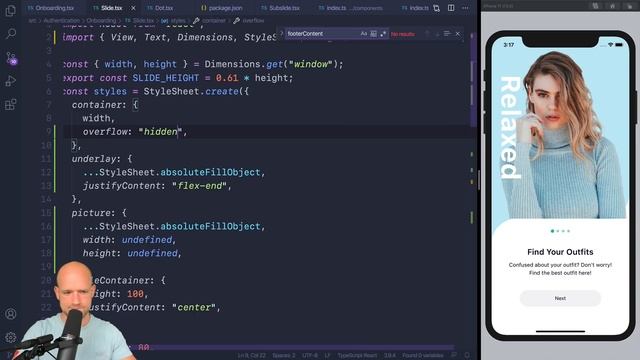Click TypeScript version 3.9.4 in status bar
The height and width of the screenshot is (360, 640).
pyautogui.click(x=390, y=356)
